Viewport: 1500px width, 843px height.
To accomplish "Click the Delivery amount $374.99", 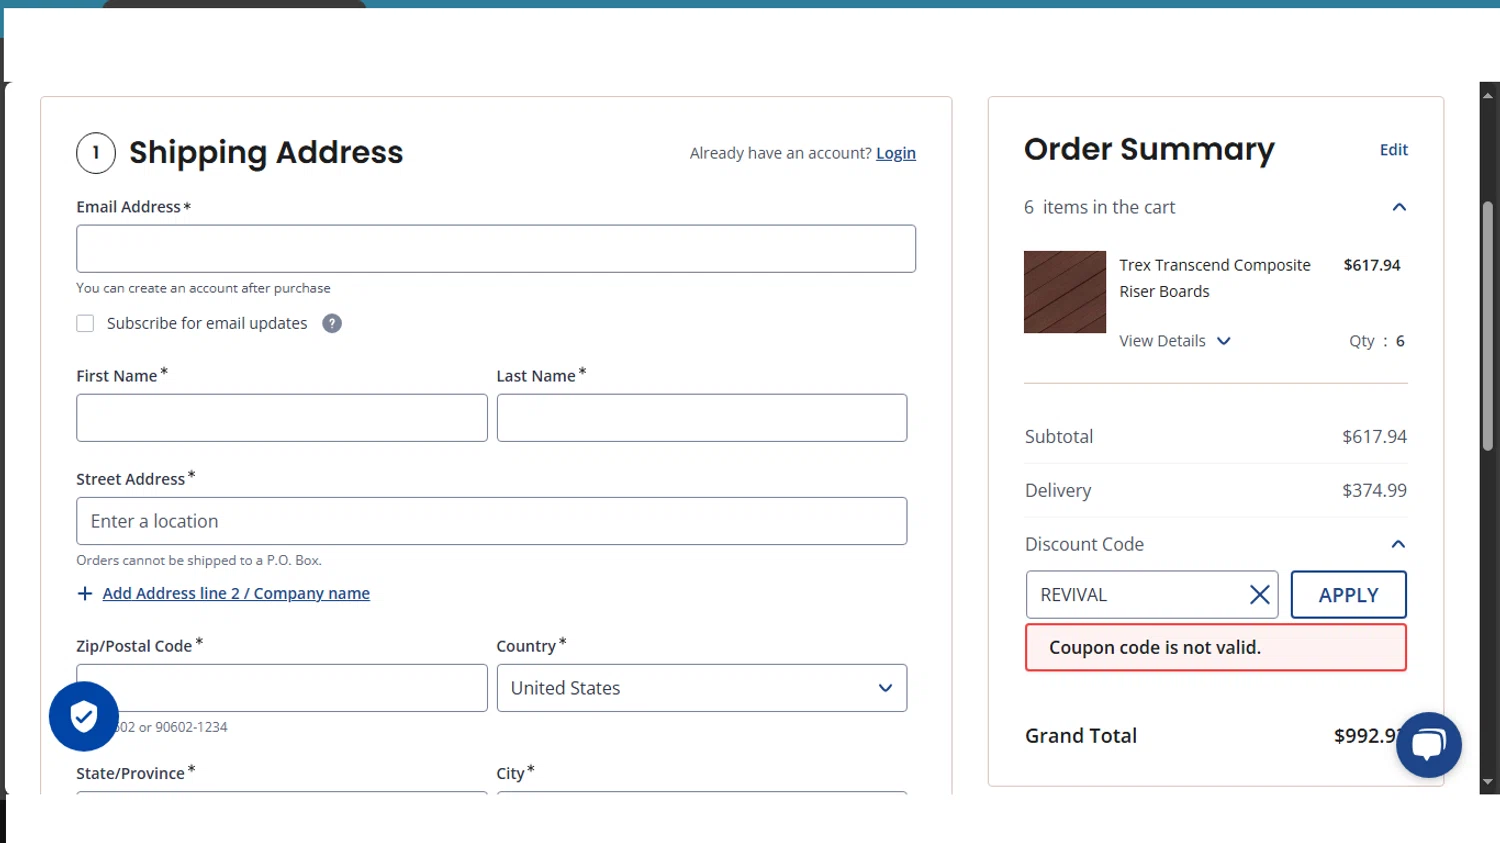I will click(1374, 490).
